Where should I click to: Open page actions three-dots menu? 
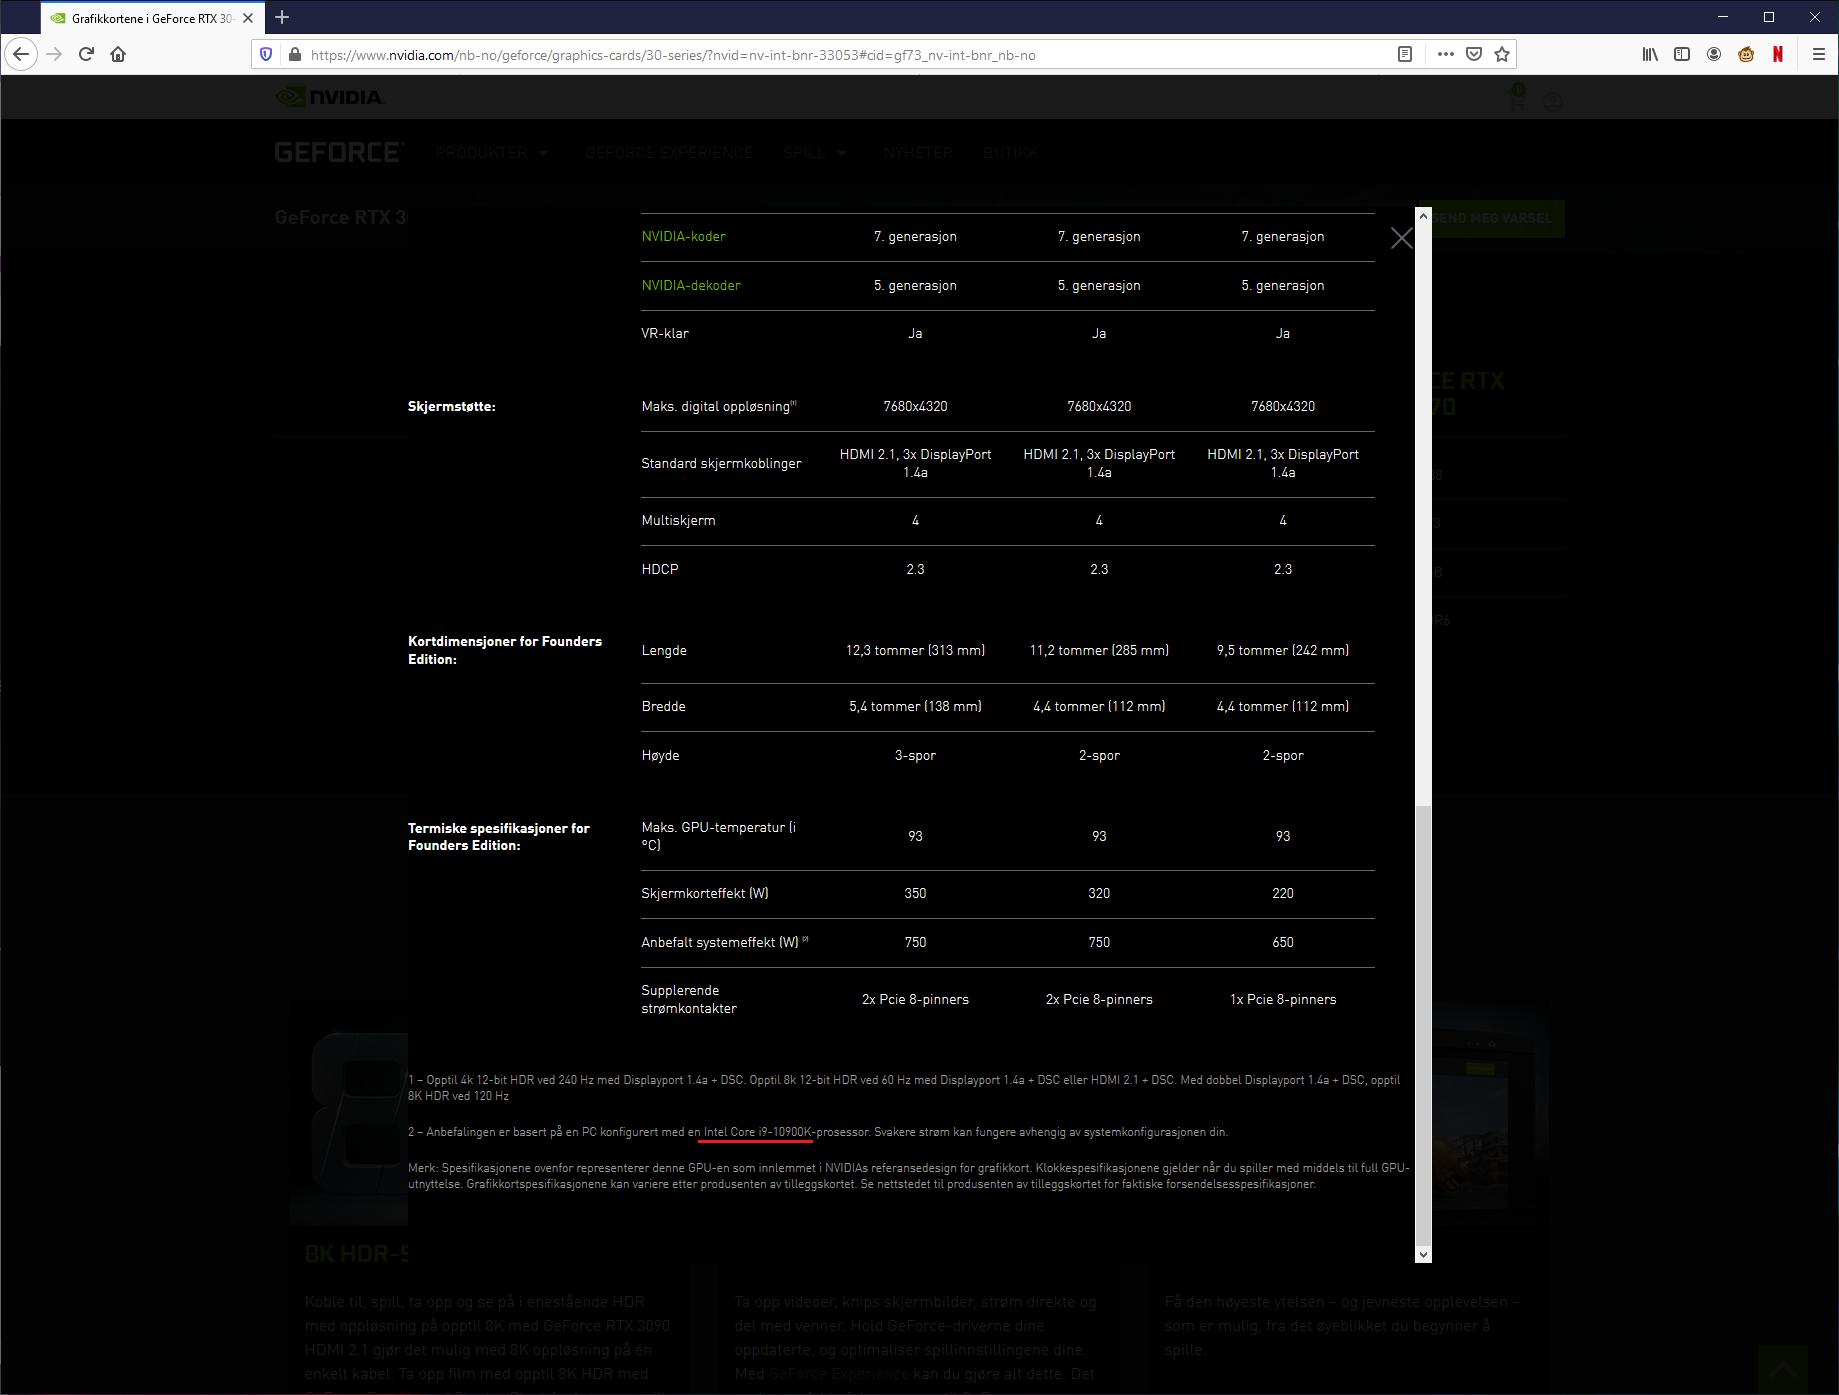[1446, 54]
